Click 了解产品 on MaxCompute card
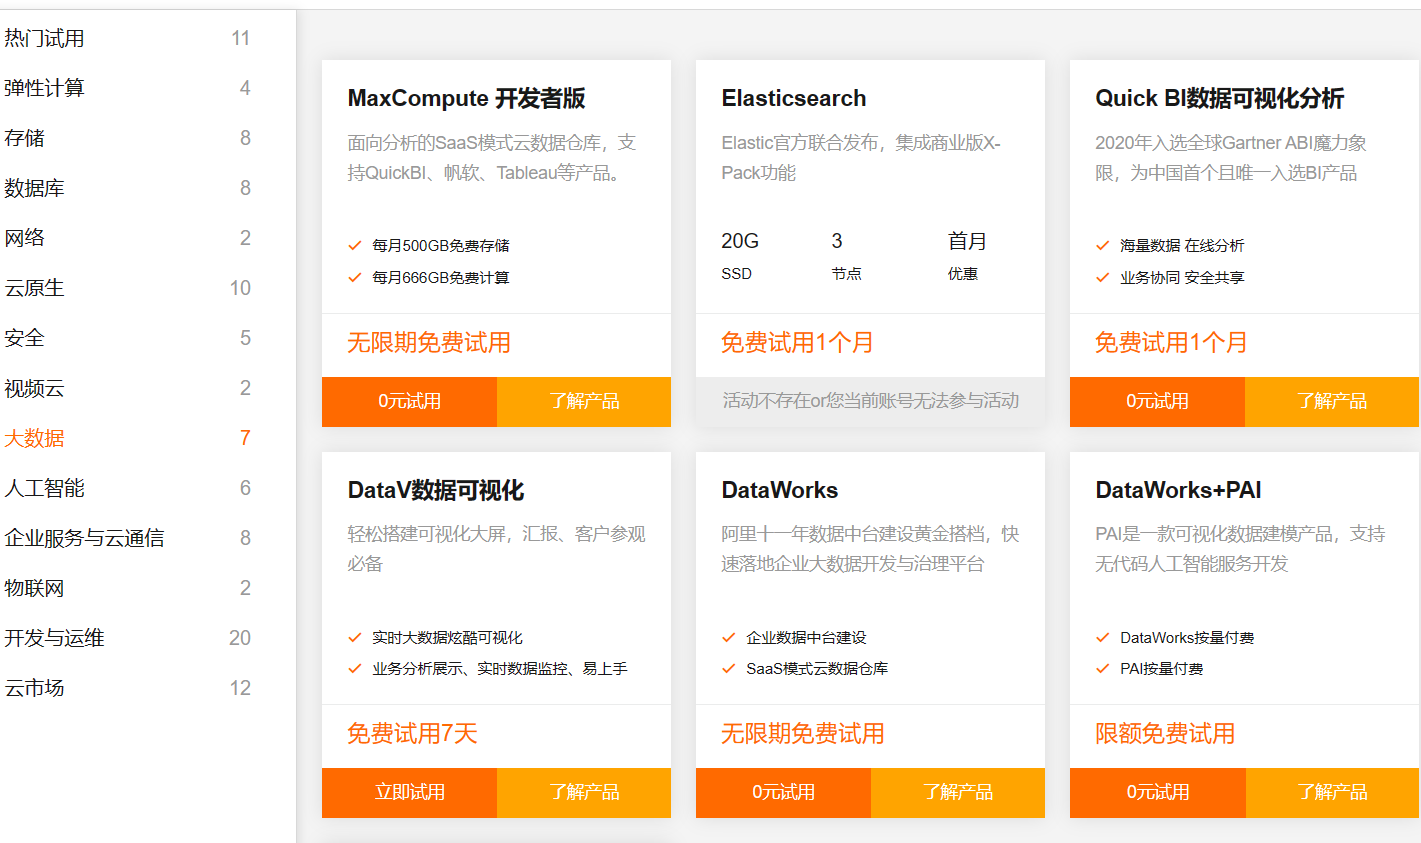Image resolution: width=1421 pixels, height=843 pixels. [x=584, y=401]
